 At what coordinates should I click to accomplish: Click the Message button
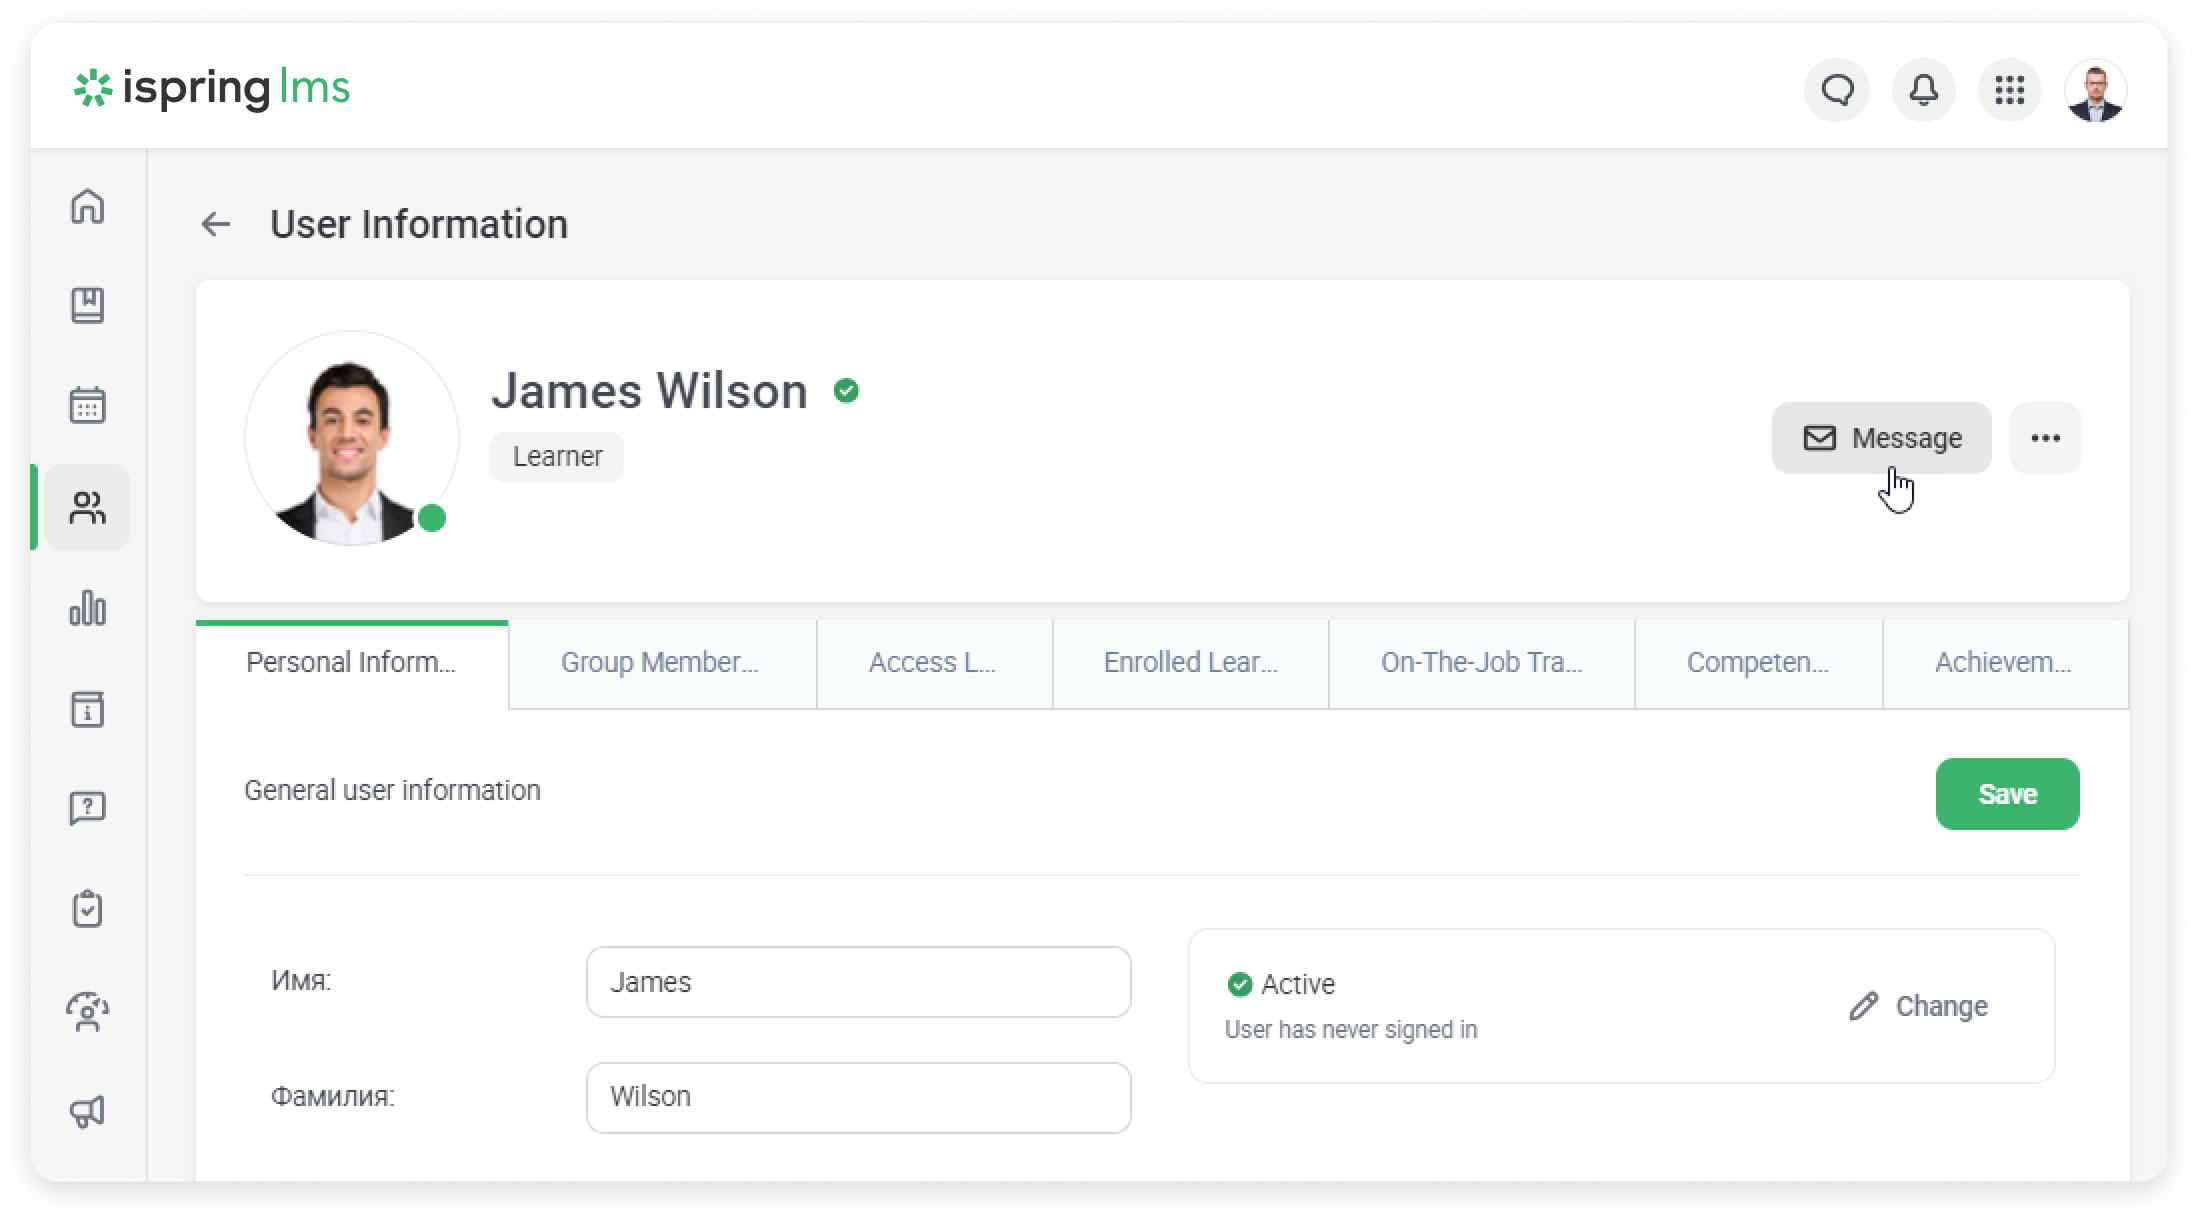pos(1881,438)
